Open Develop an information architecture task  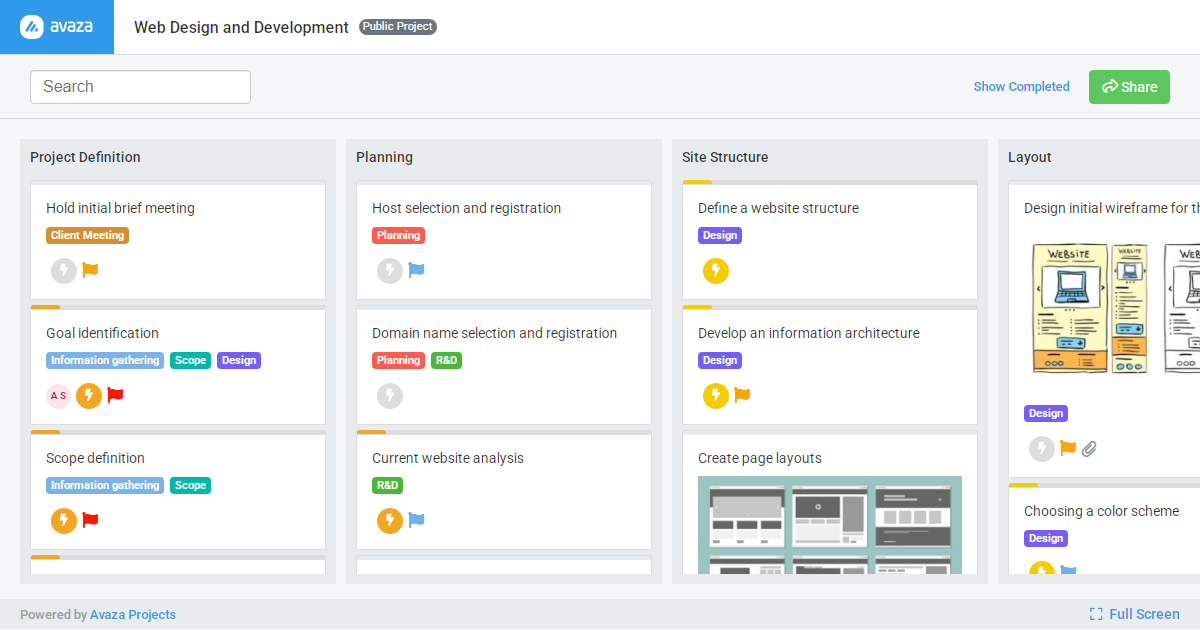pyautogui.click(x=808, y=333)
